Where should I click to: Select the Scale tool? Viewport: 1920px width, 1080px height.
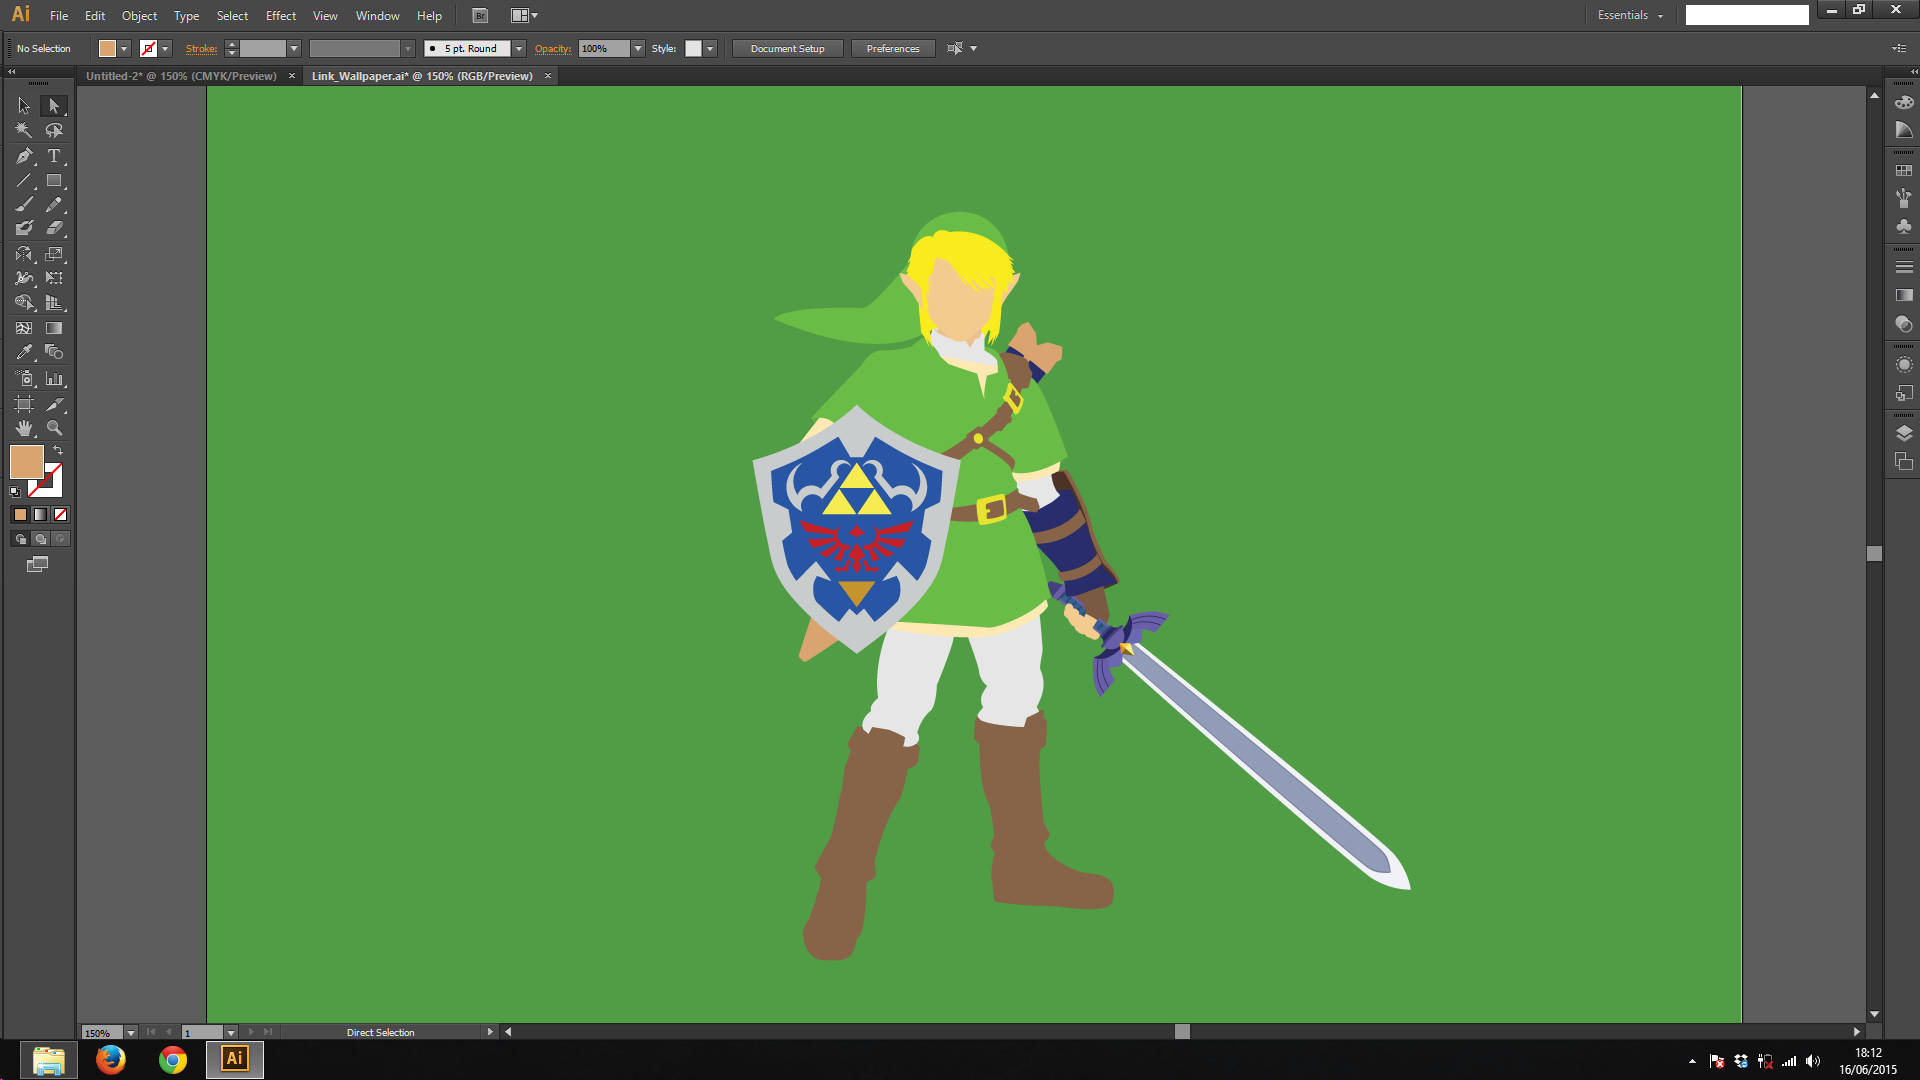(x=54, y=254)
